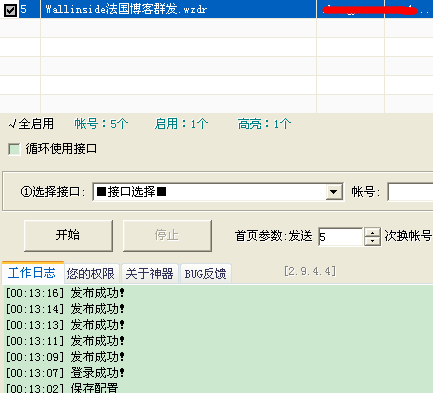433x393 pixels.
Task: Click the version label [2.9.4.4]
Action: [310, 271]
